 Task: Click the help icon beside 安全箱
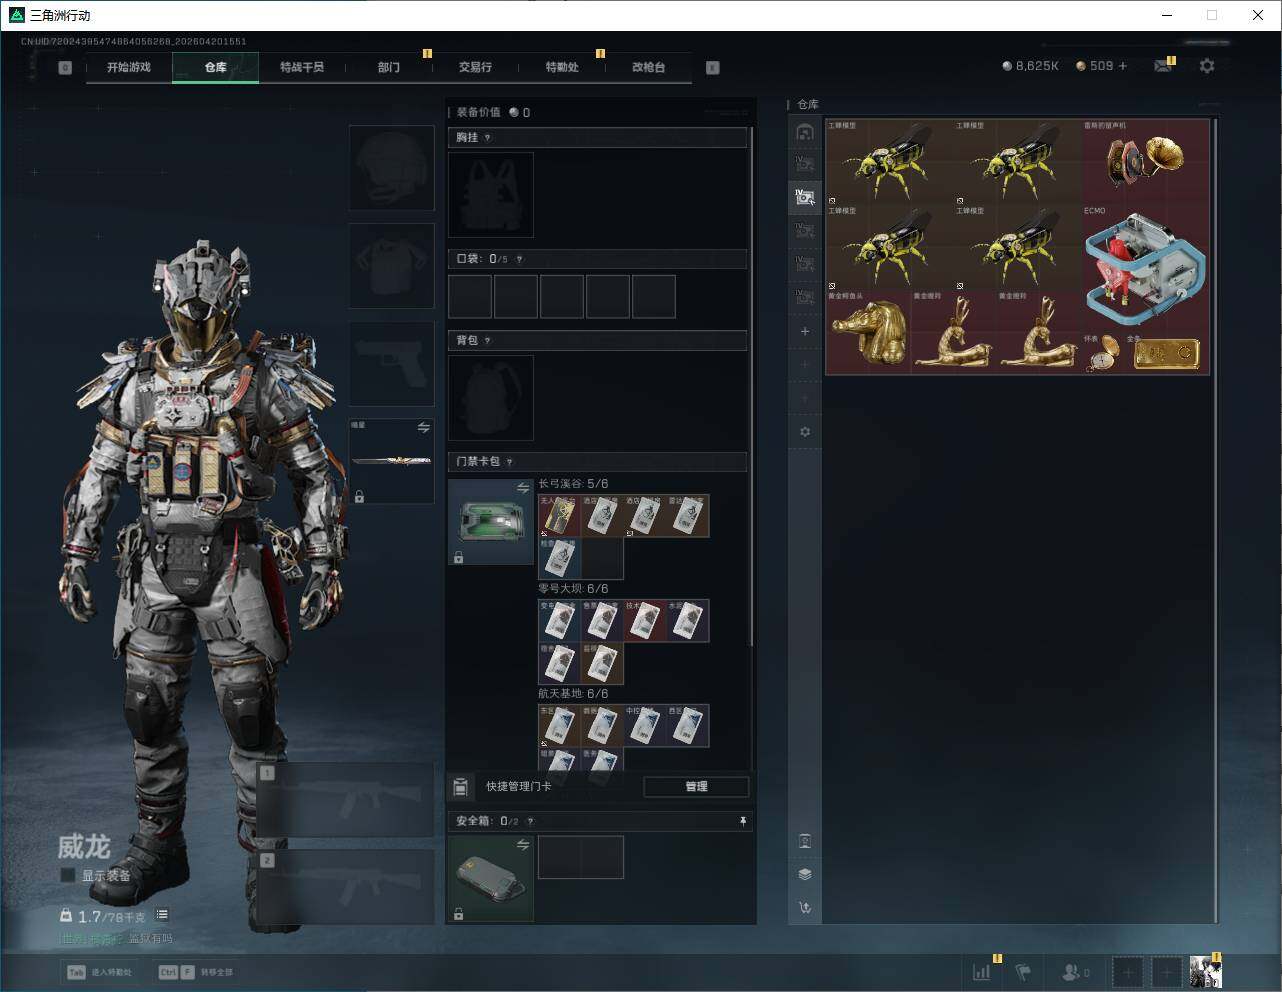(530, 821)
